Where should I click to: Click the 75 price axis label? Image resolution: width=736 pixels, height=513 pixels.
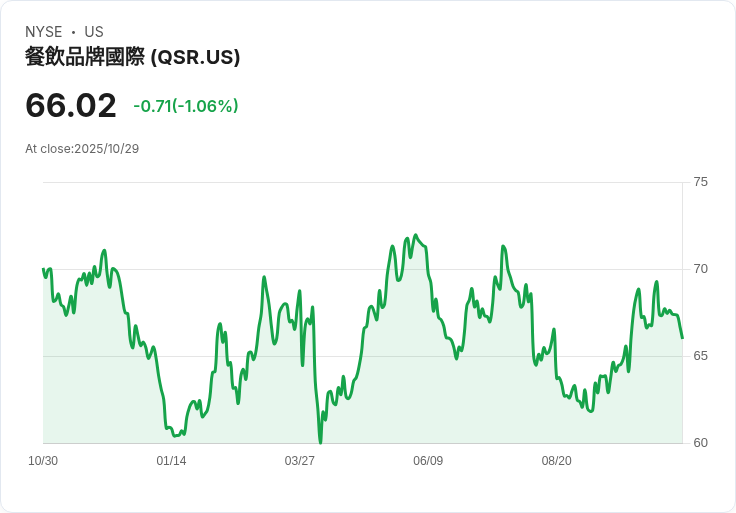(x=700, y=182)
